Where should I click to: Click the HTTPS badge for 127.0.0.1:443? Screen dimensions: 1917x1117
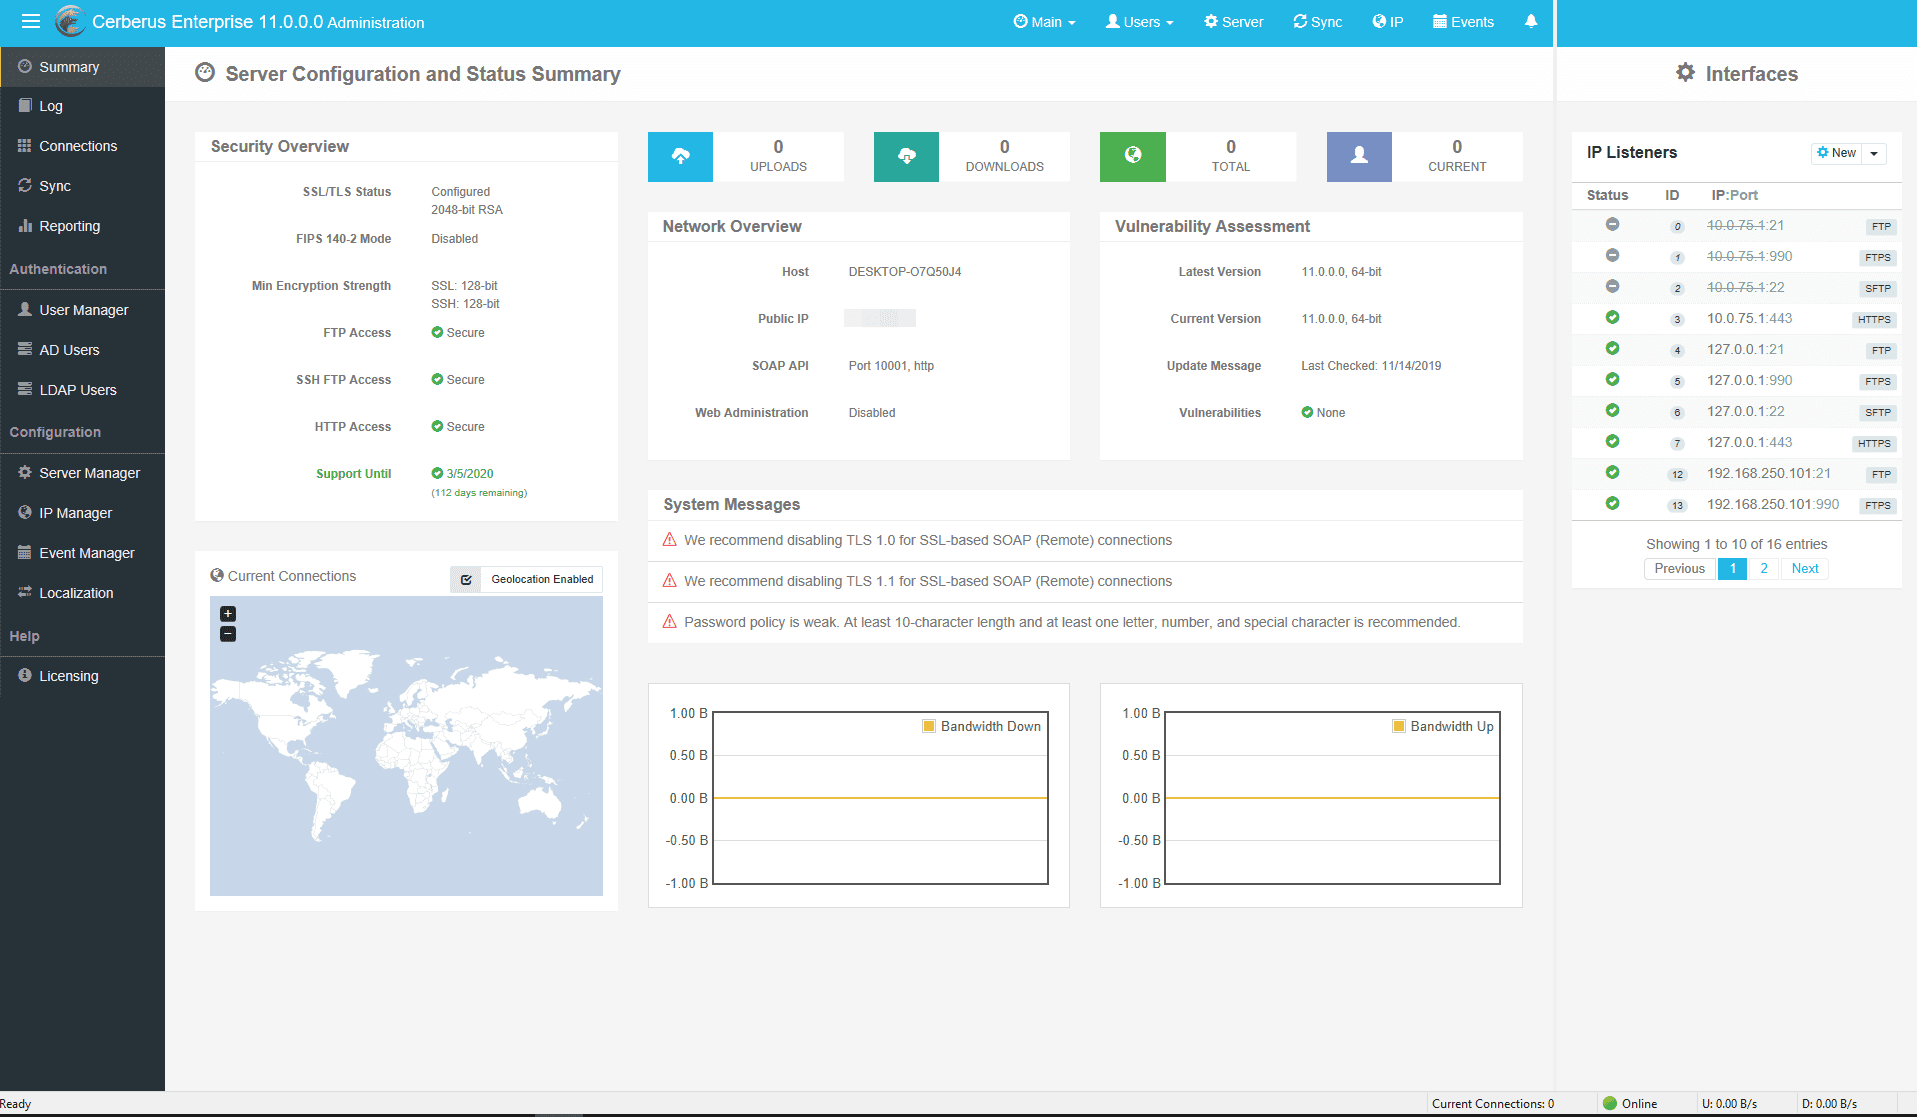coord(1874,443)
